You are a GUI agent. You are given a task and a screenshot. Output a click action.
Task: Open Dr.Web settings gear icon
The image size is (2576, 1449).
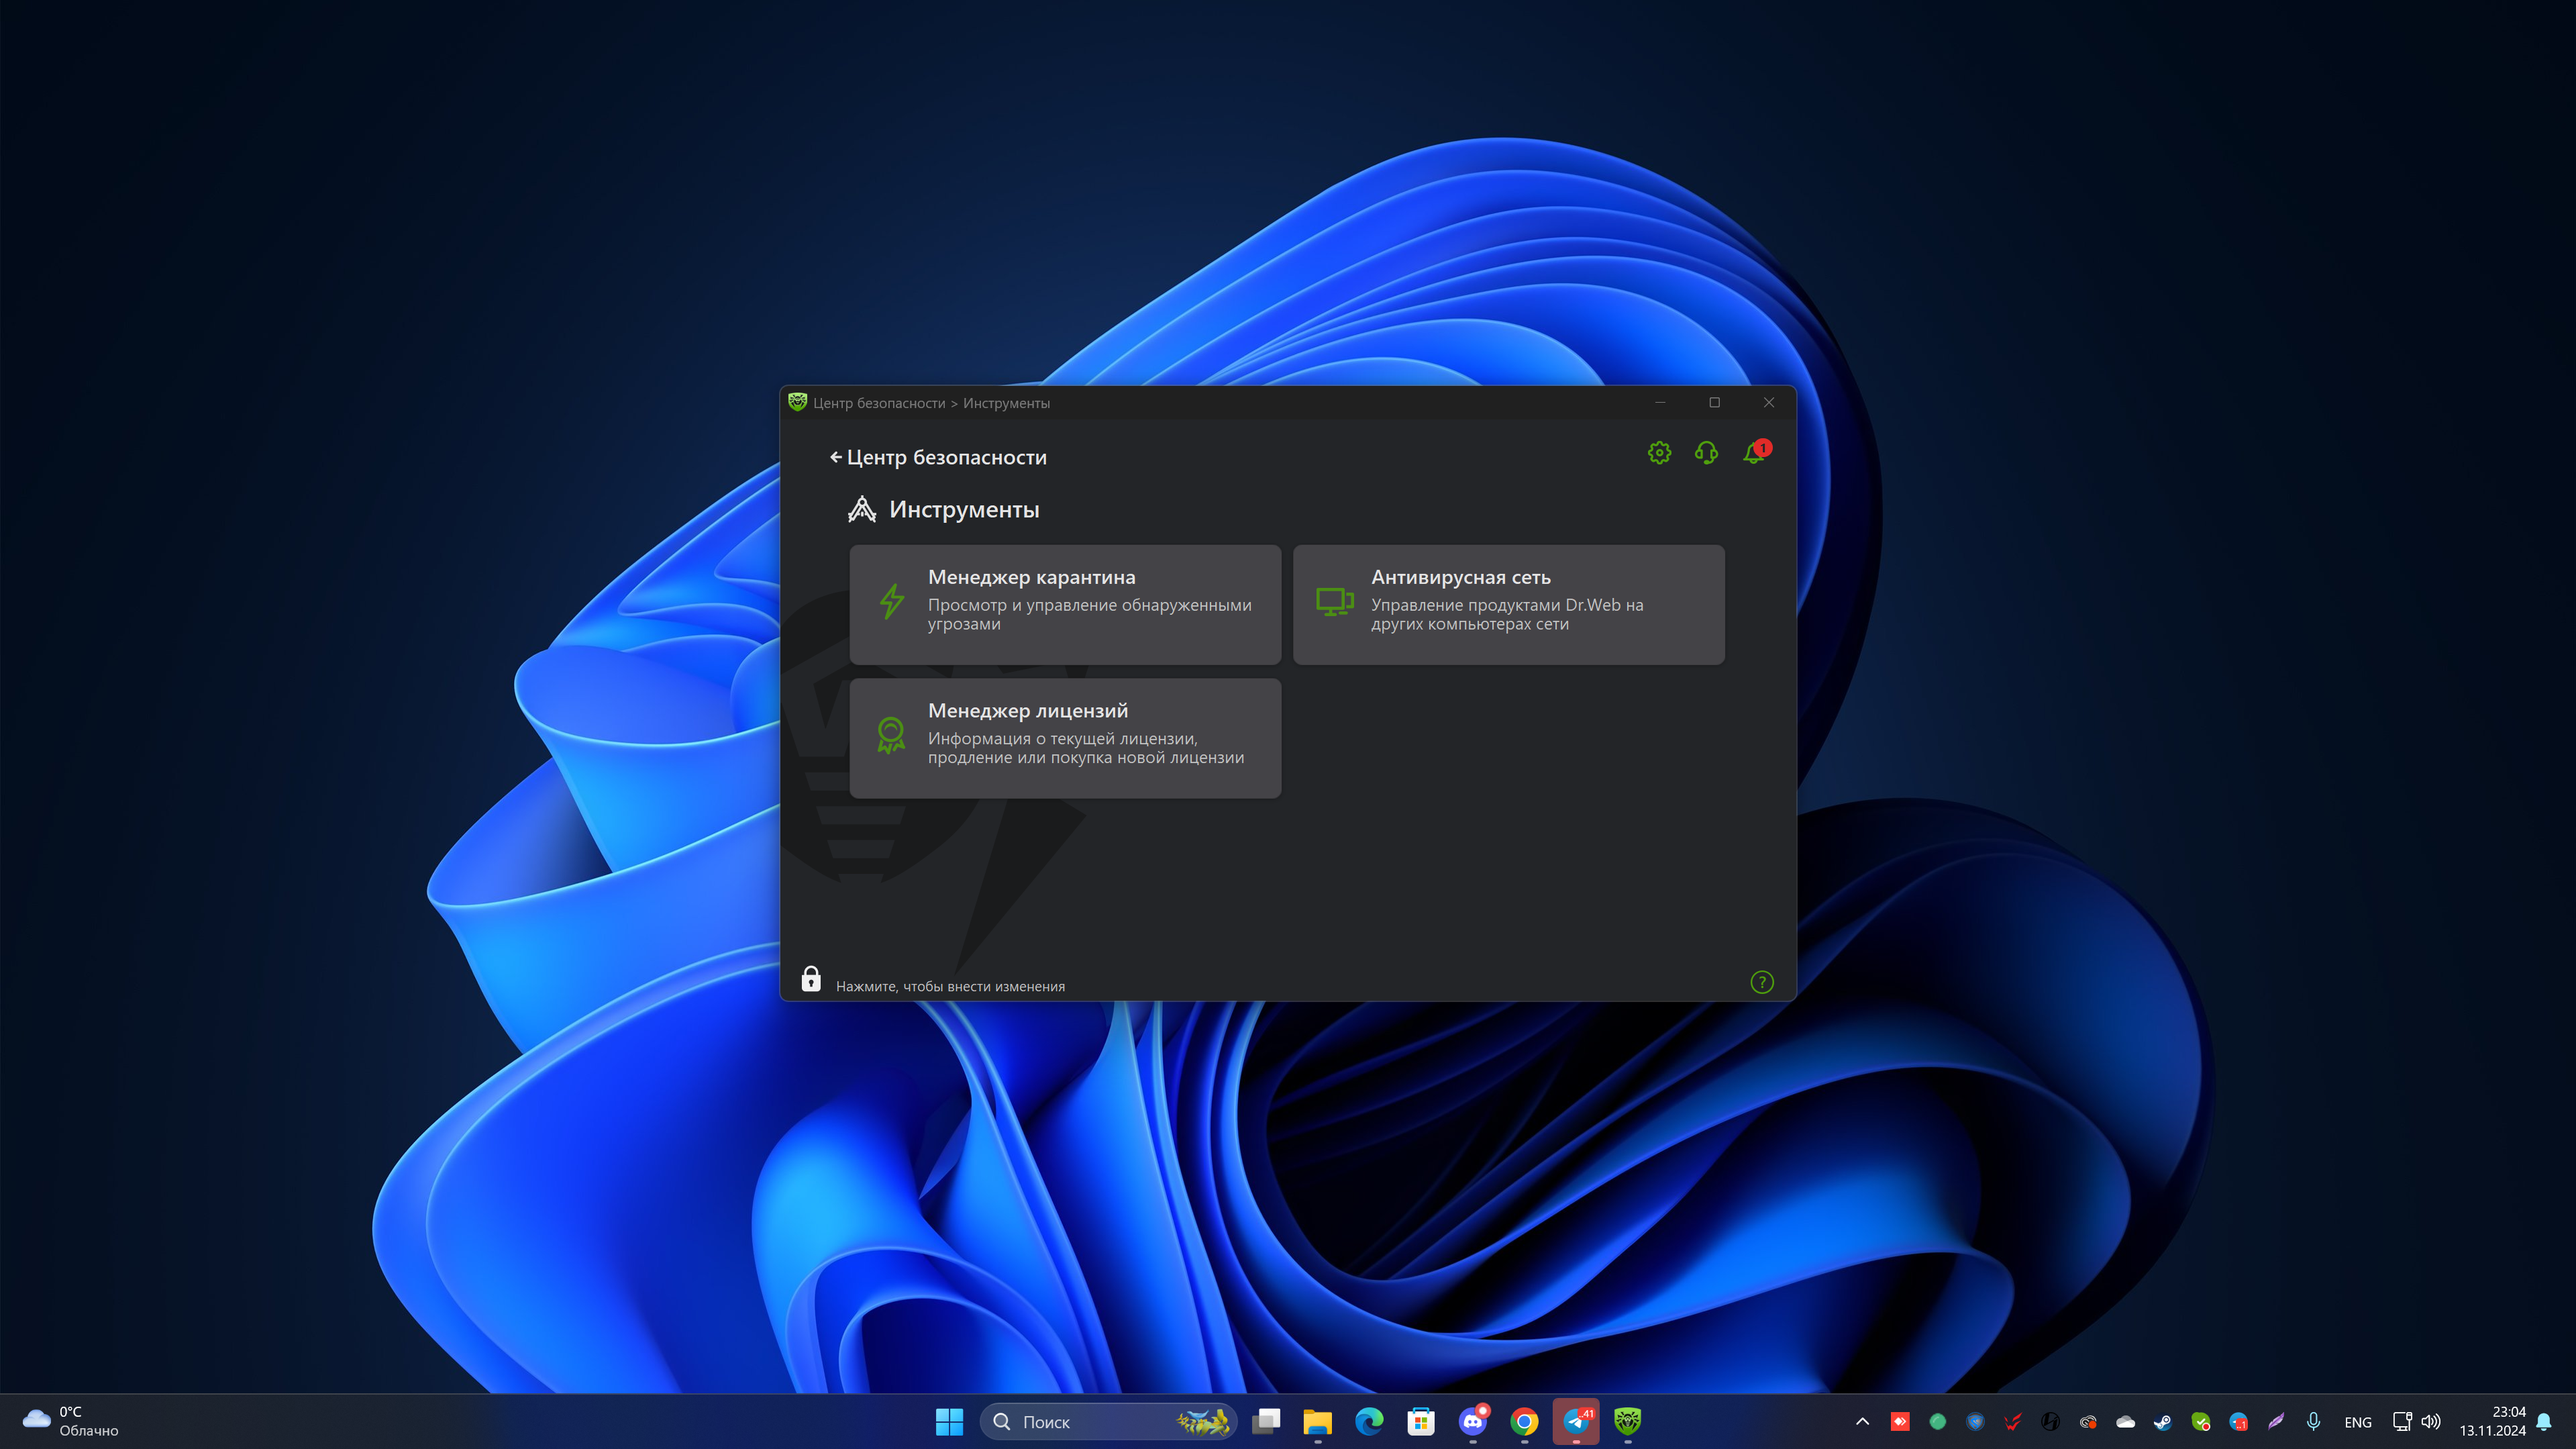[x=1659, y=453]
